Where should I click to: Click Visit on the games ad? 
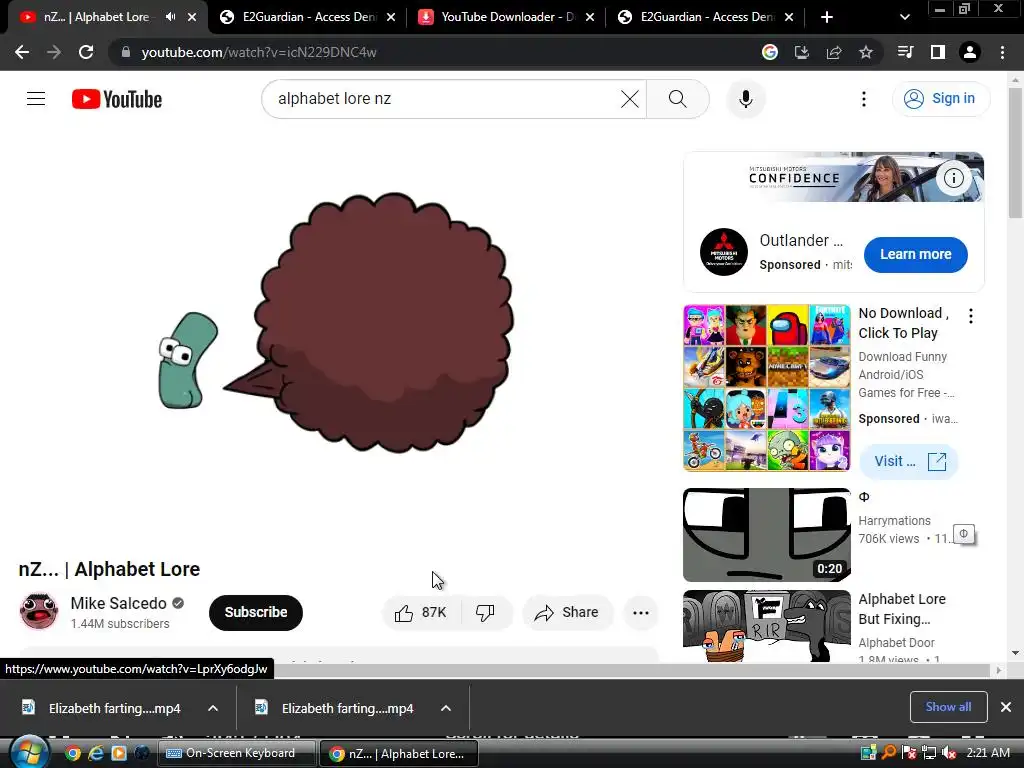pyautogui.click(x=908, y=462)
